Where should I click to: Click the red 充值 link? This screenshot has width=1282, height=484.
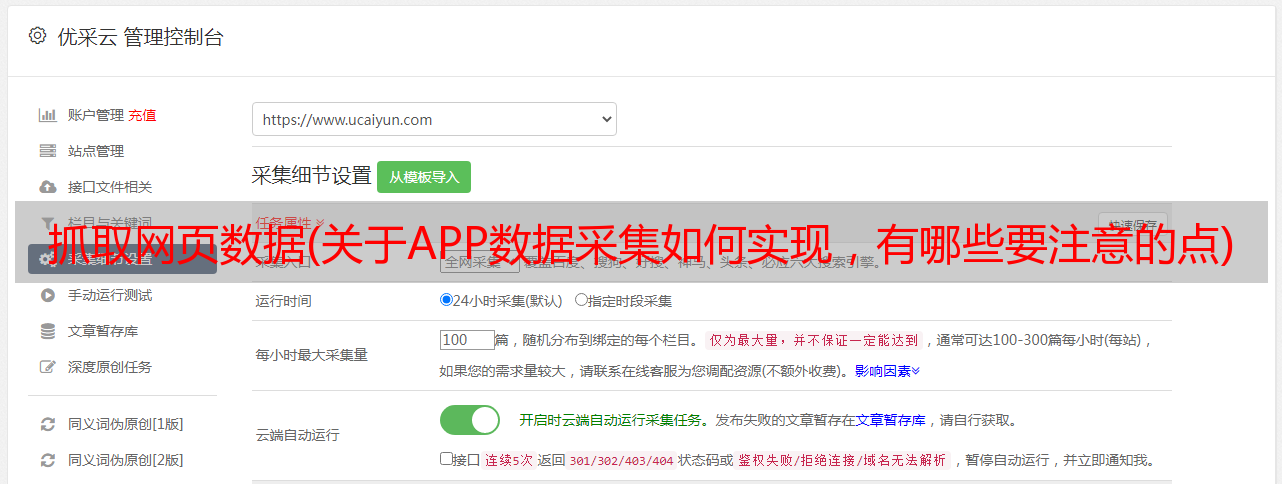point(142,115)
